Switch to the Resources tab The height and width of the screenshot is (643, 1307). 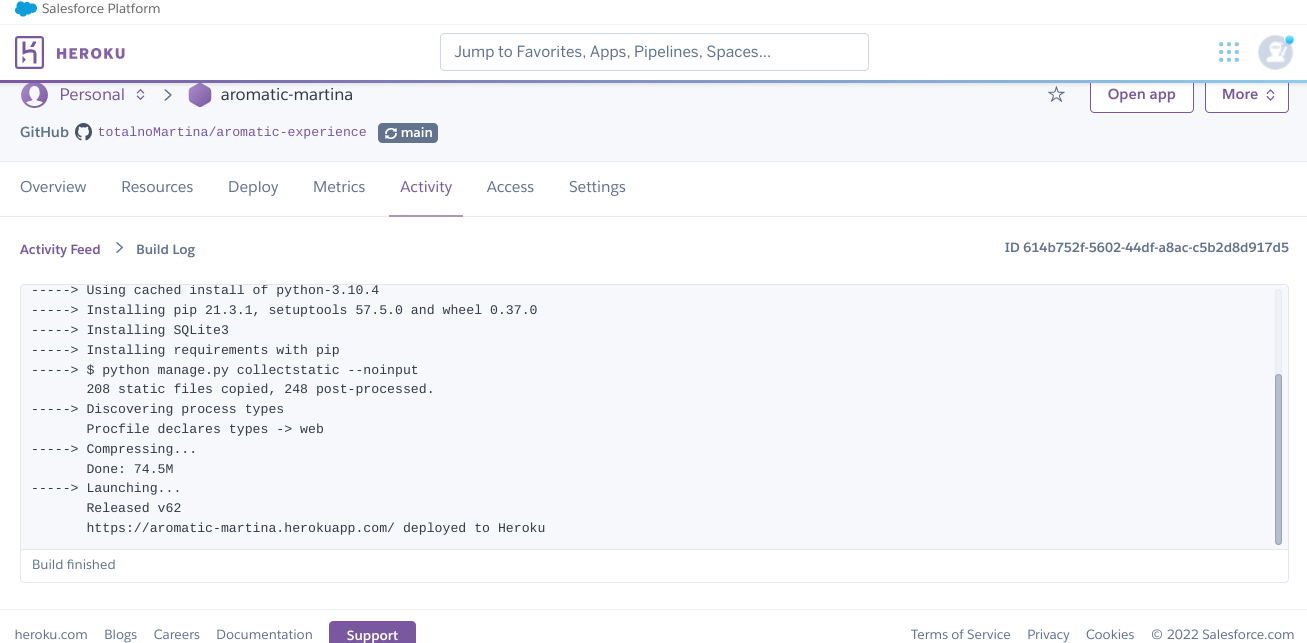point(157,187)
